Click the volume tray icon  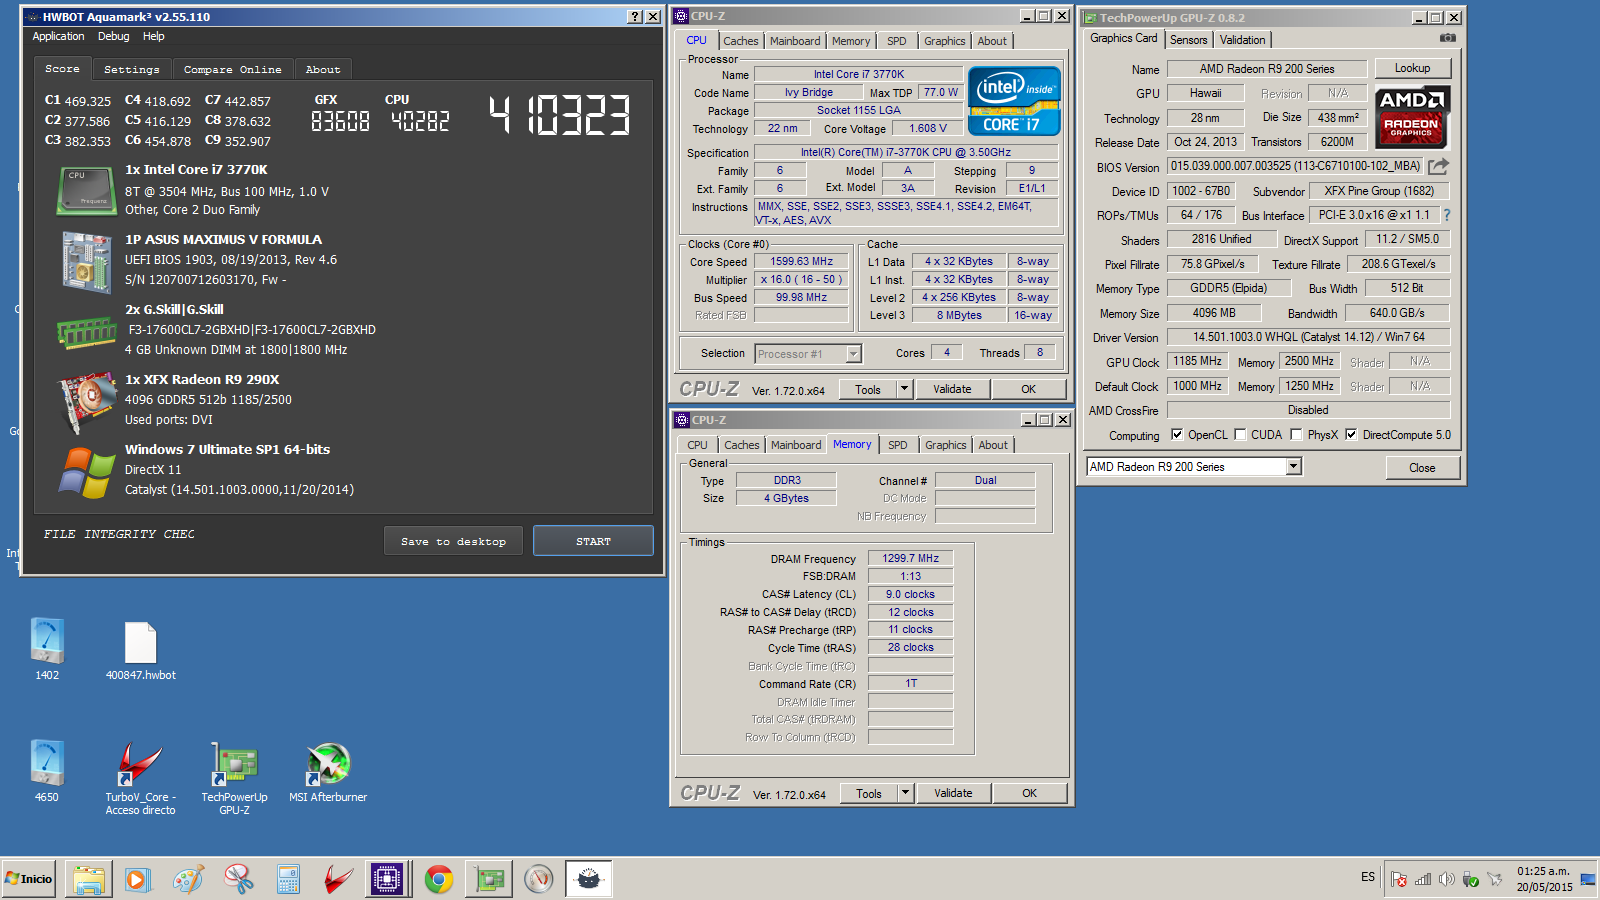1446,879
